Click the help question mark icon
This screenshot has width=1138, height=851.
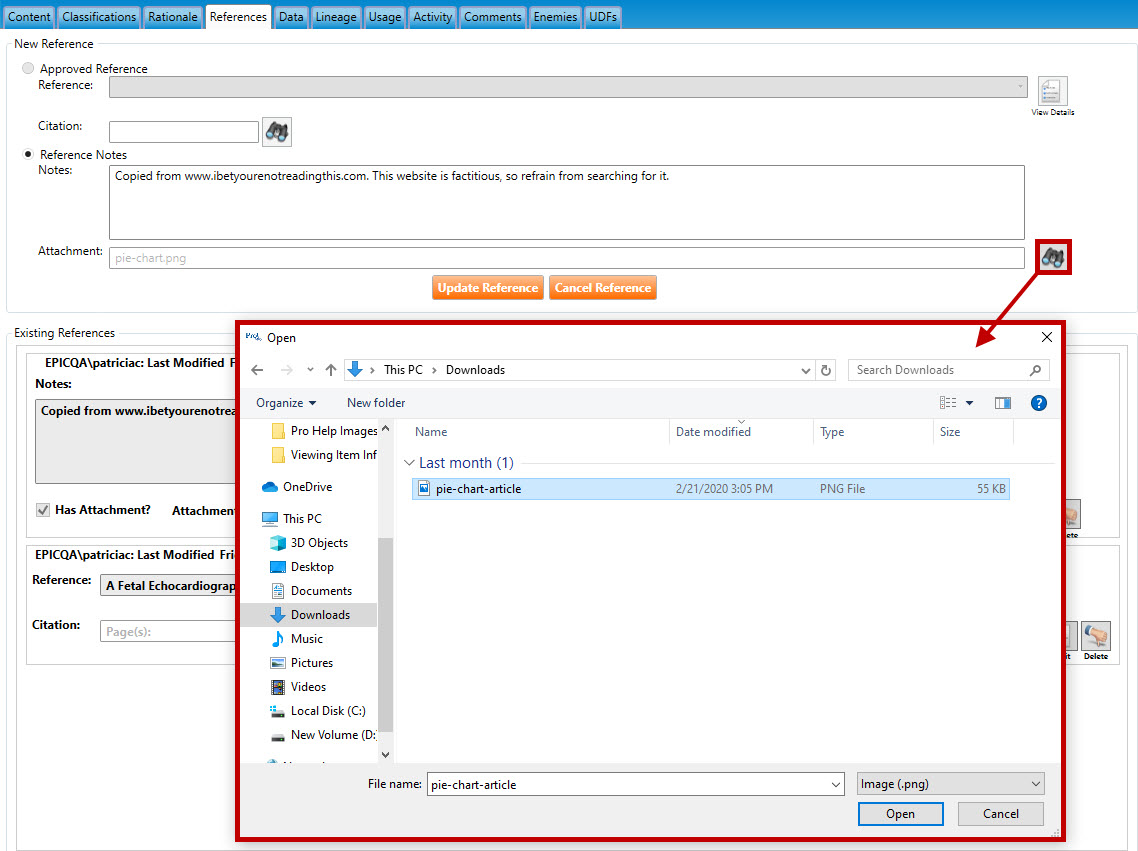[1038, 403]
